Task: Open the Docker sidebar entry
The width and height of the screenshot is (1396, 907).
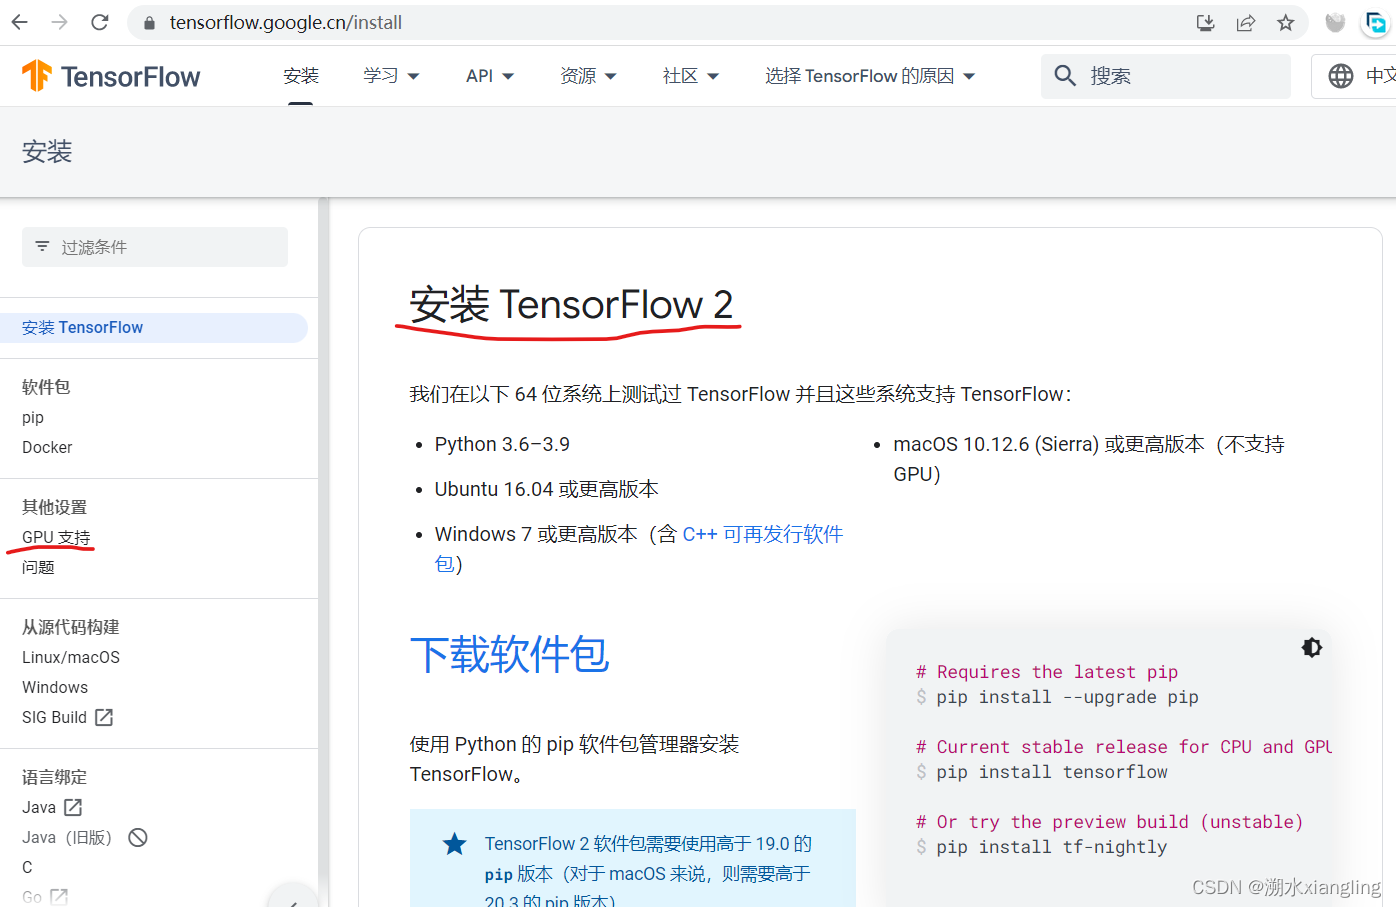Action: tap(47, 447)
